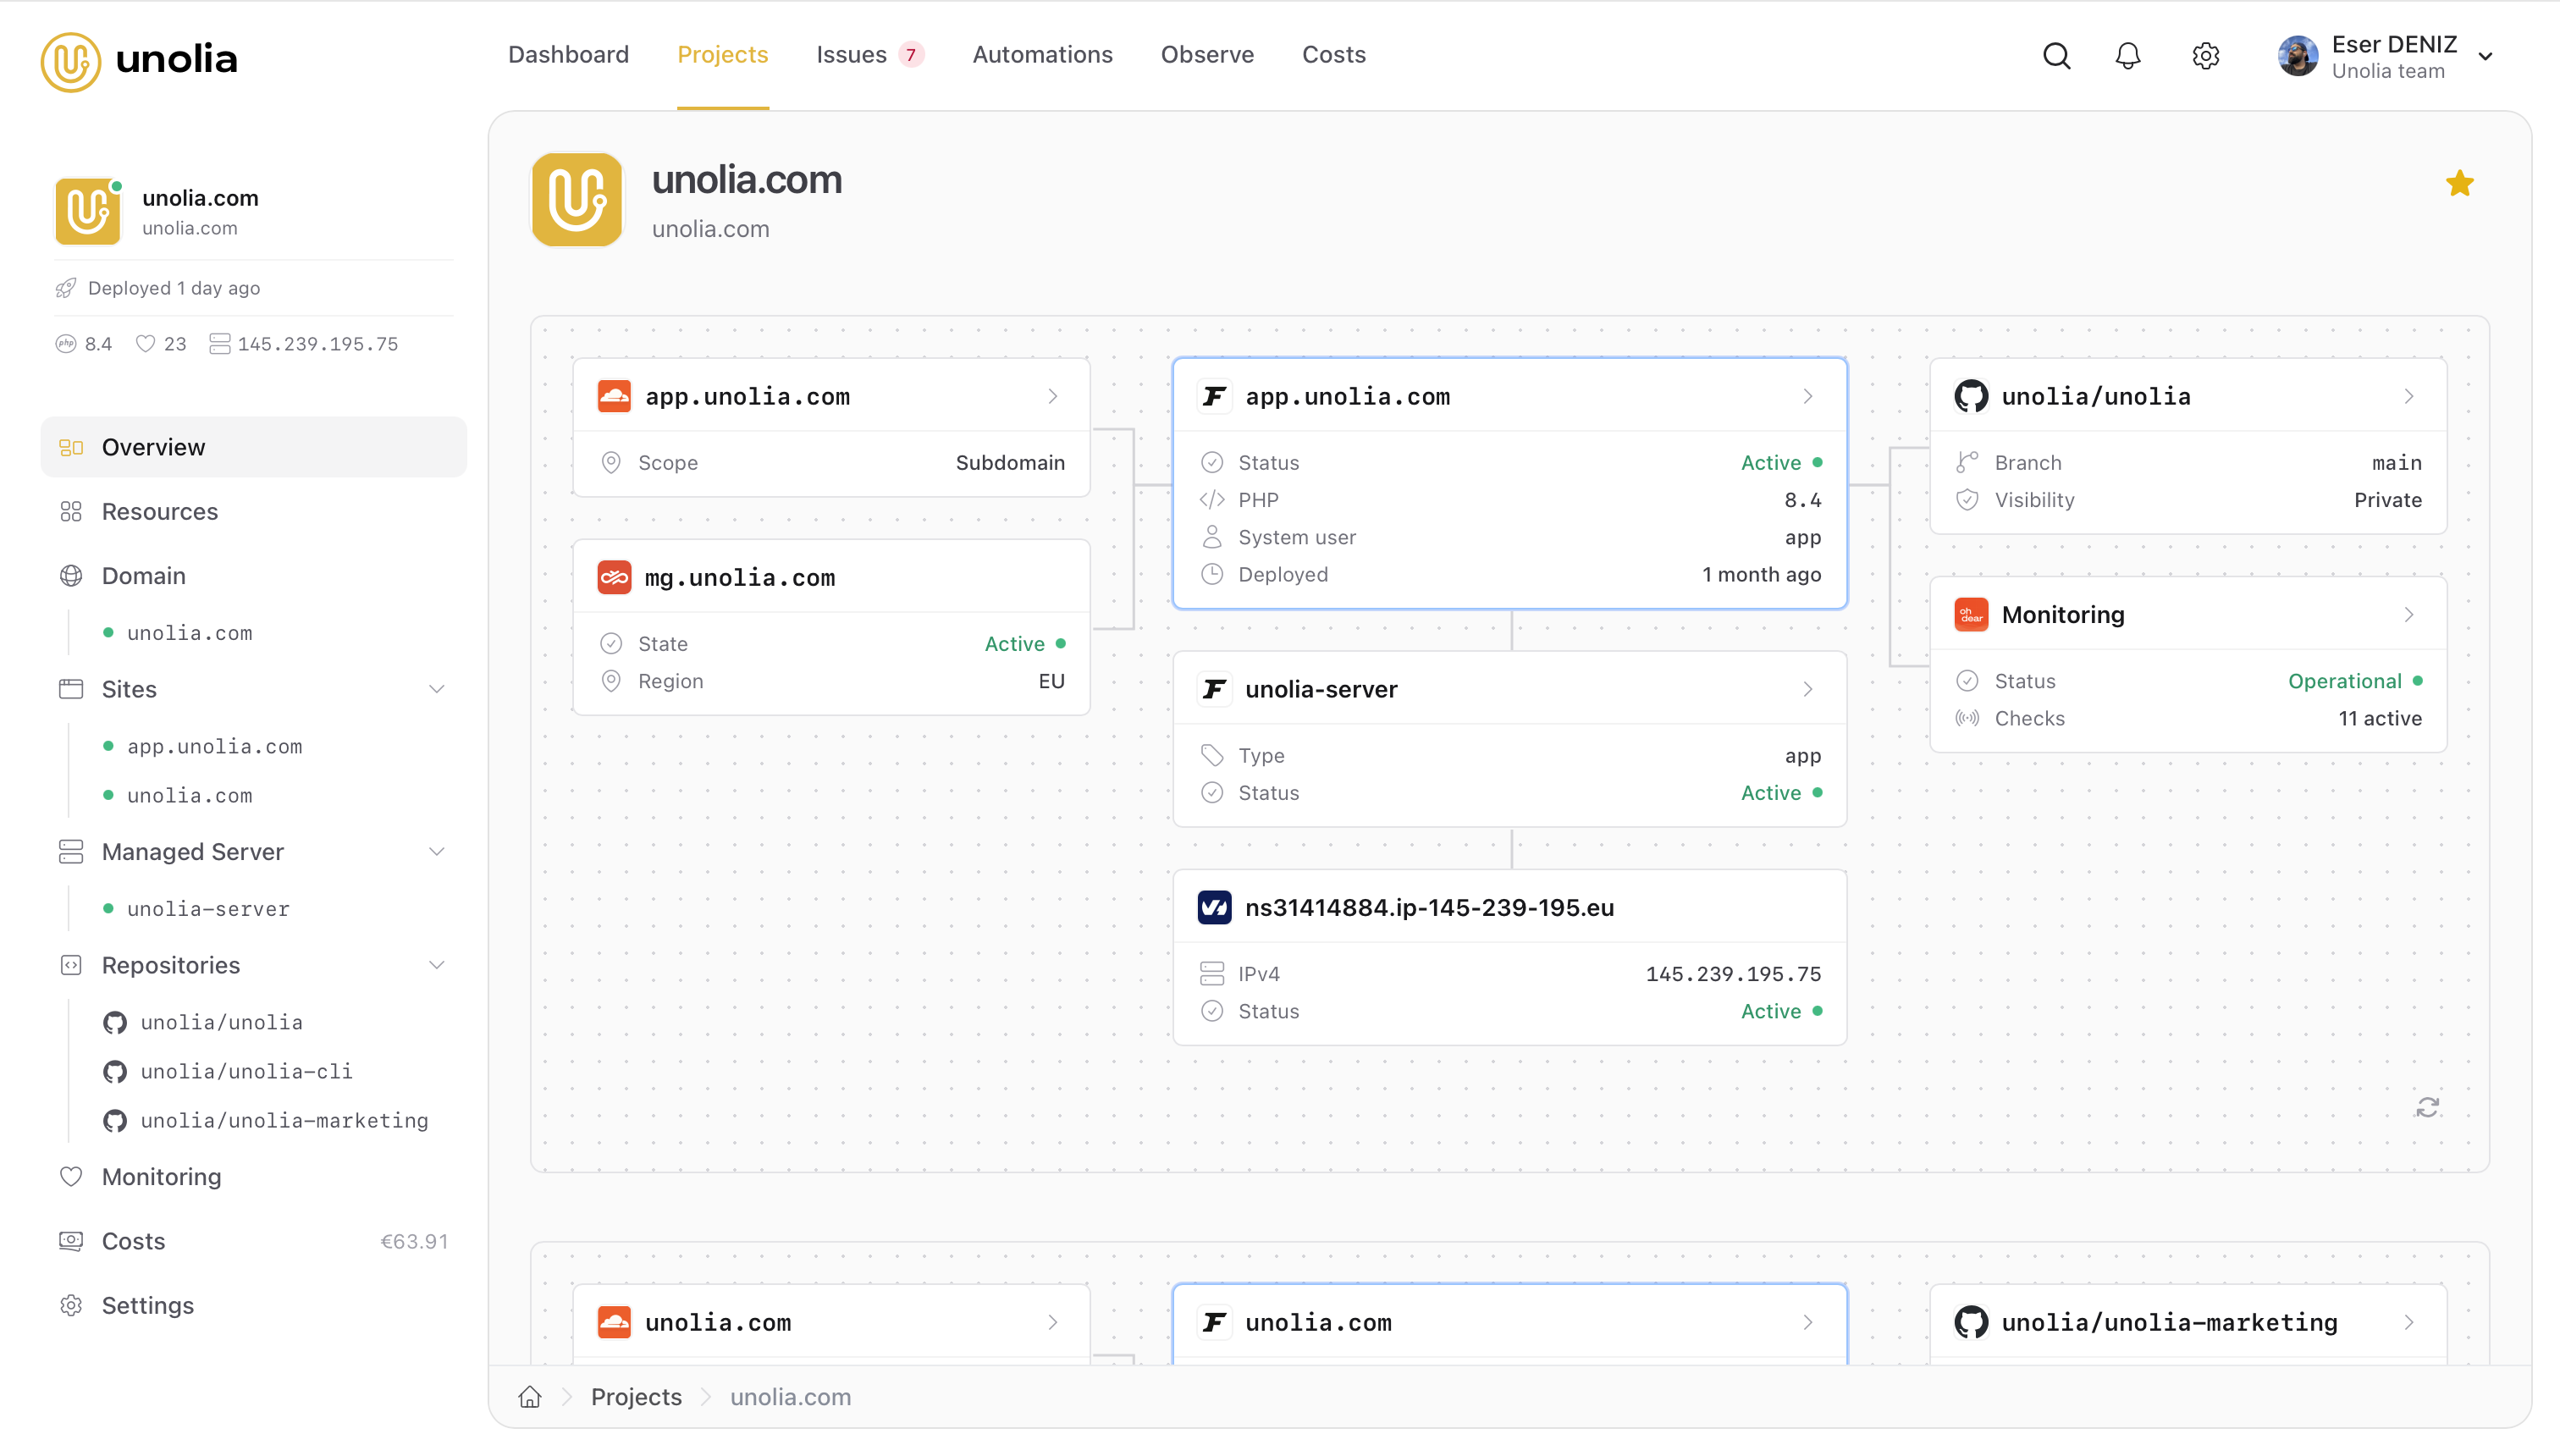The height and width of the screenshot is (1456, 2560).
Task: Open unolia-server under Managed Server
Action: 208,909
